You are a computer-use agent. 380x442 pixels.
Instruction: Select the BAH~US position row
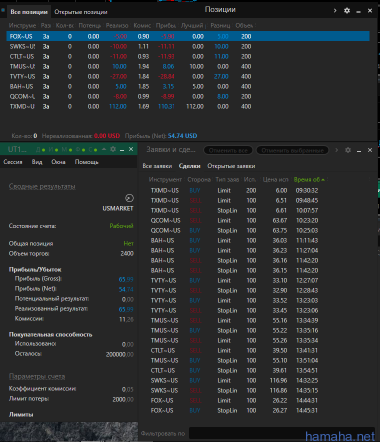(x=188, y=86)
